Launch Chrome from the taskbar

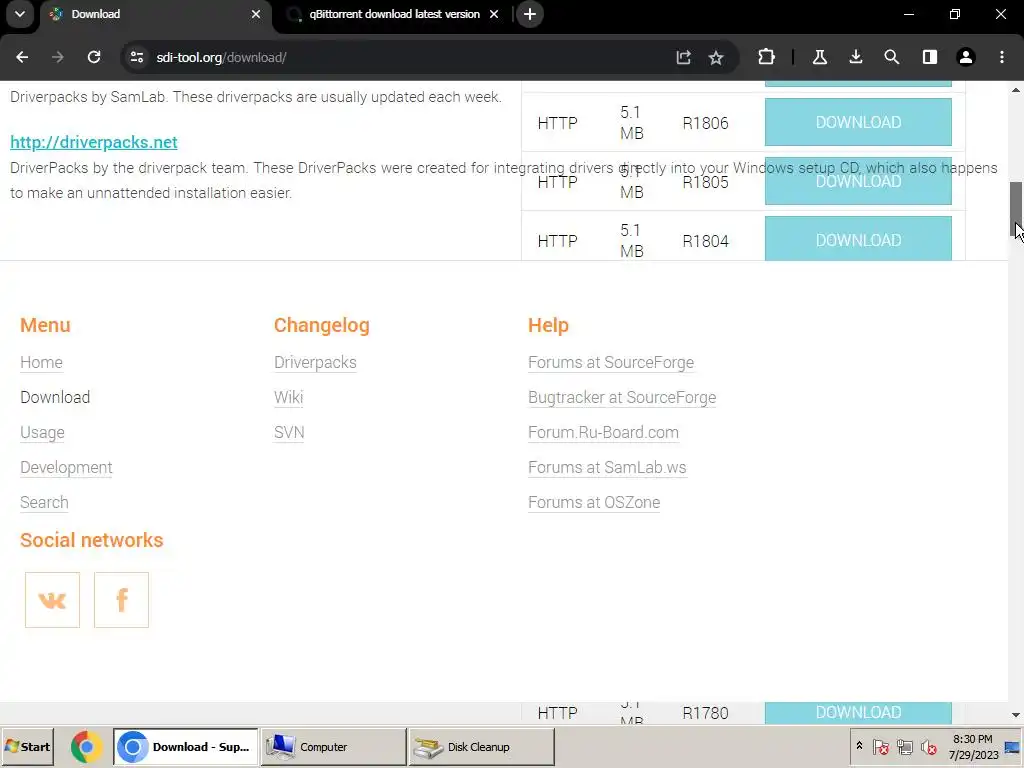(x=86, y=747)
